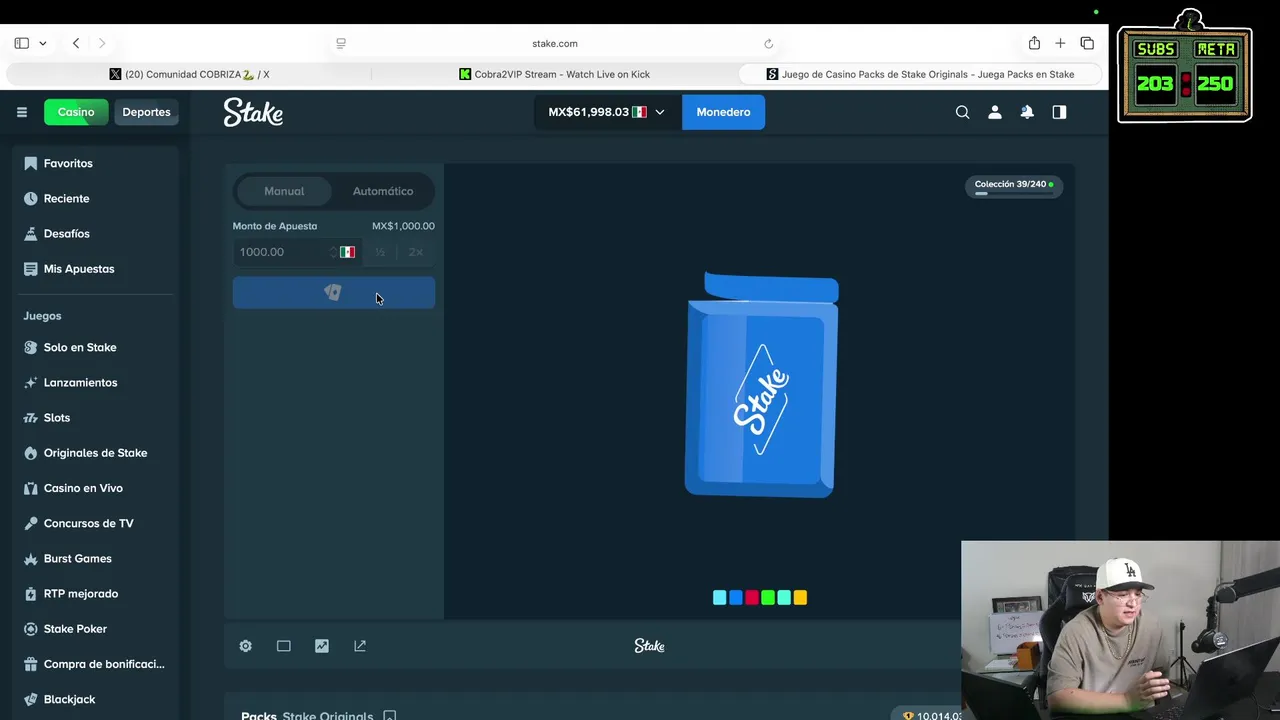Open Originales de Stake category
The width and height of the screenshot is (1280, 720).
[x=97, y=452]
